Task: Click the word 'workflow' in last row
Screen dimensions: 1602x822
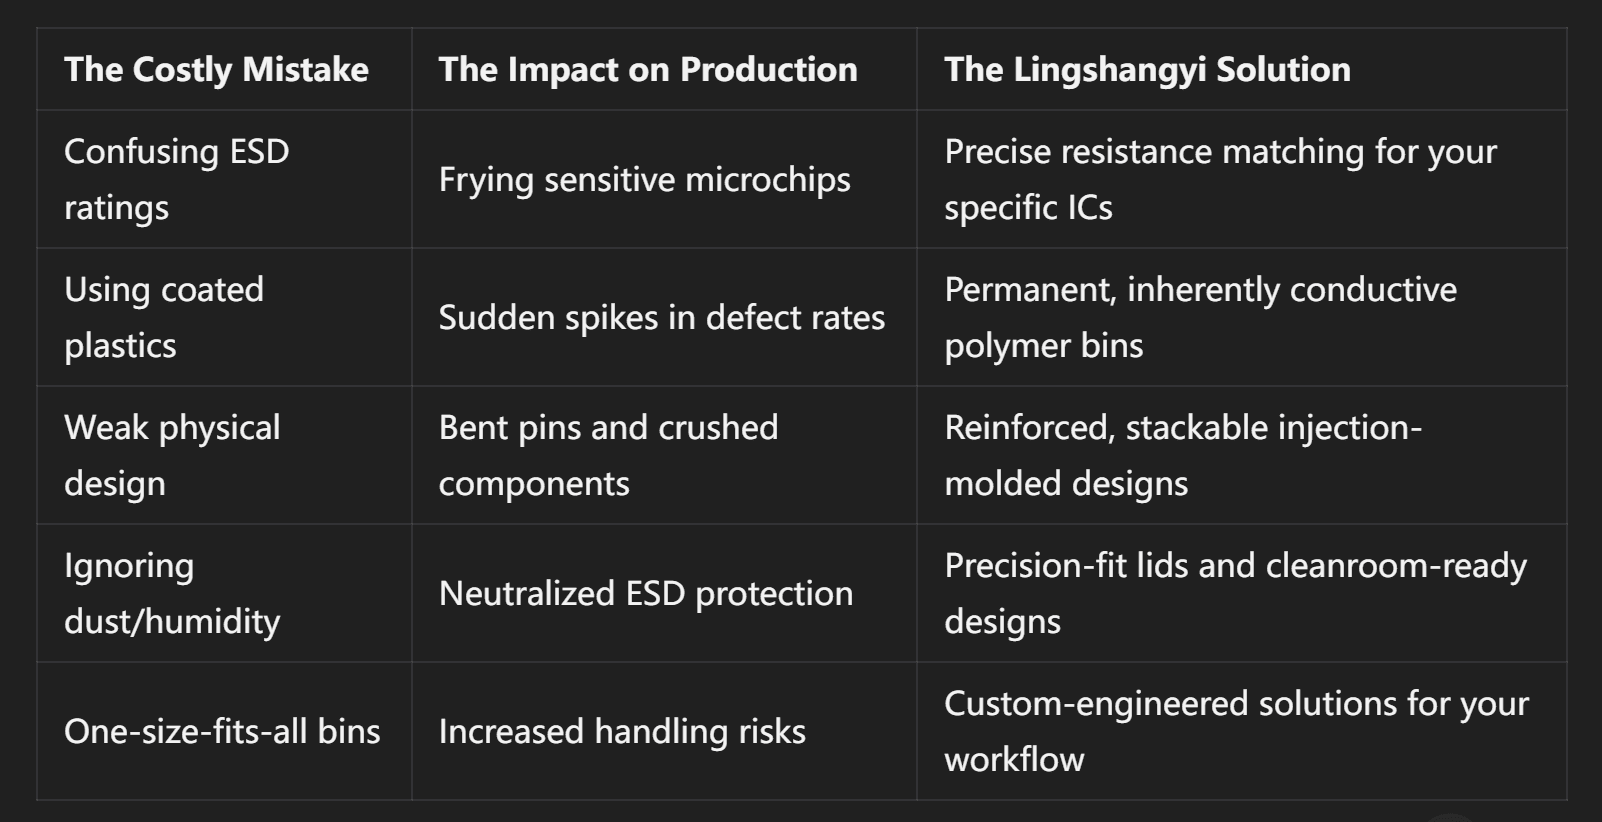Action: [1014, 760]
